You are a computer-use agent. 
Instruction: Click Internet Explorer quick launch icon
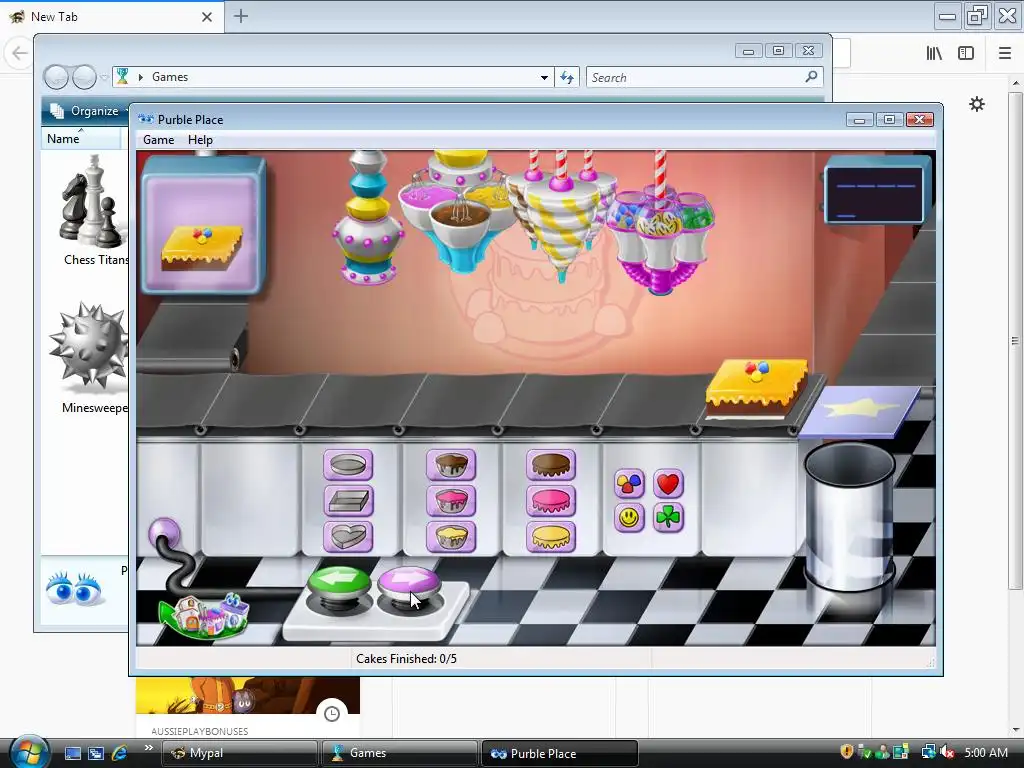tap(120, 753)
